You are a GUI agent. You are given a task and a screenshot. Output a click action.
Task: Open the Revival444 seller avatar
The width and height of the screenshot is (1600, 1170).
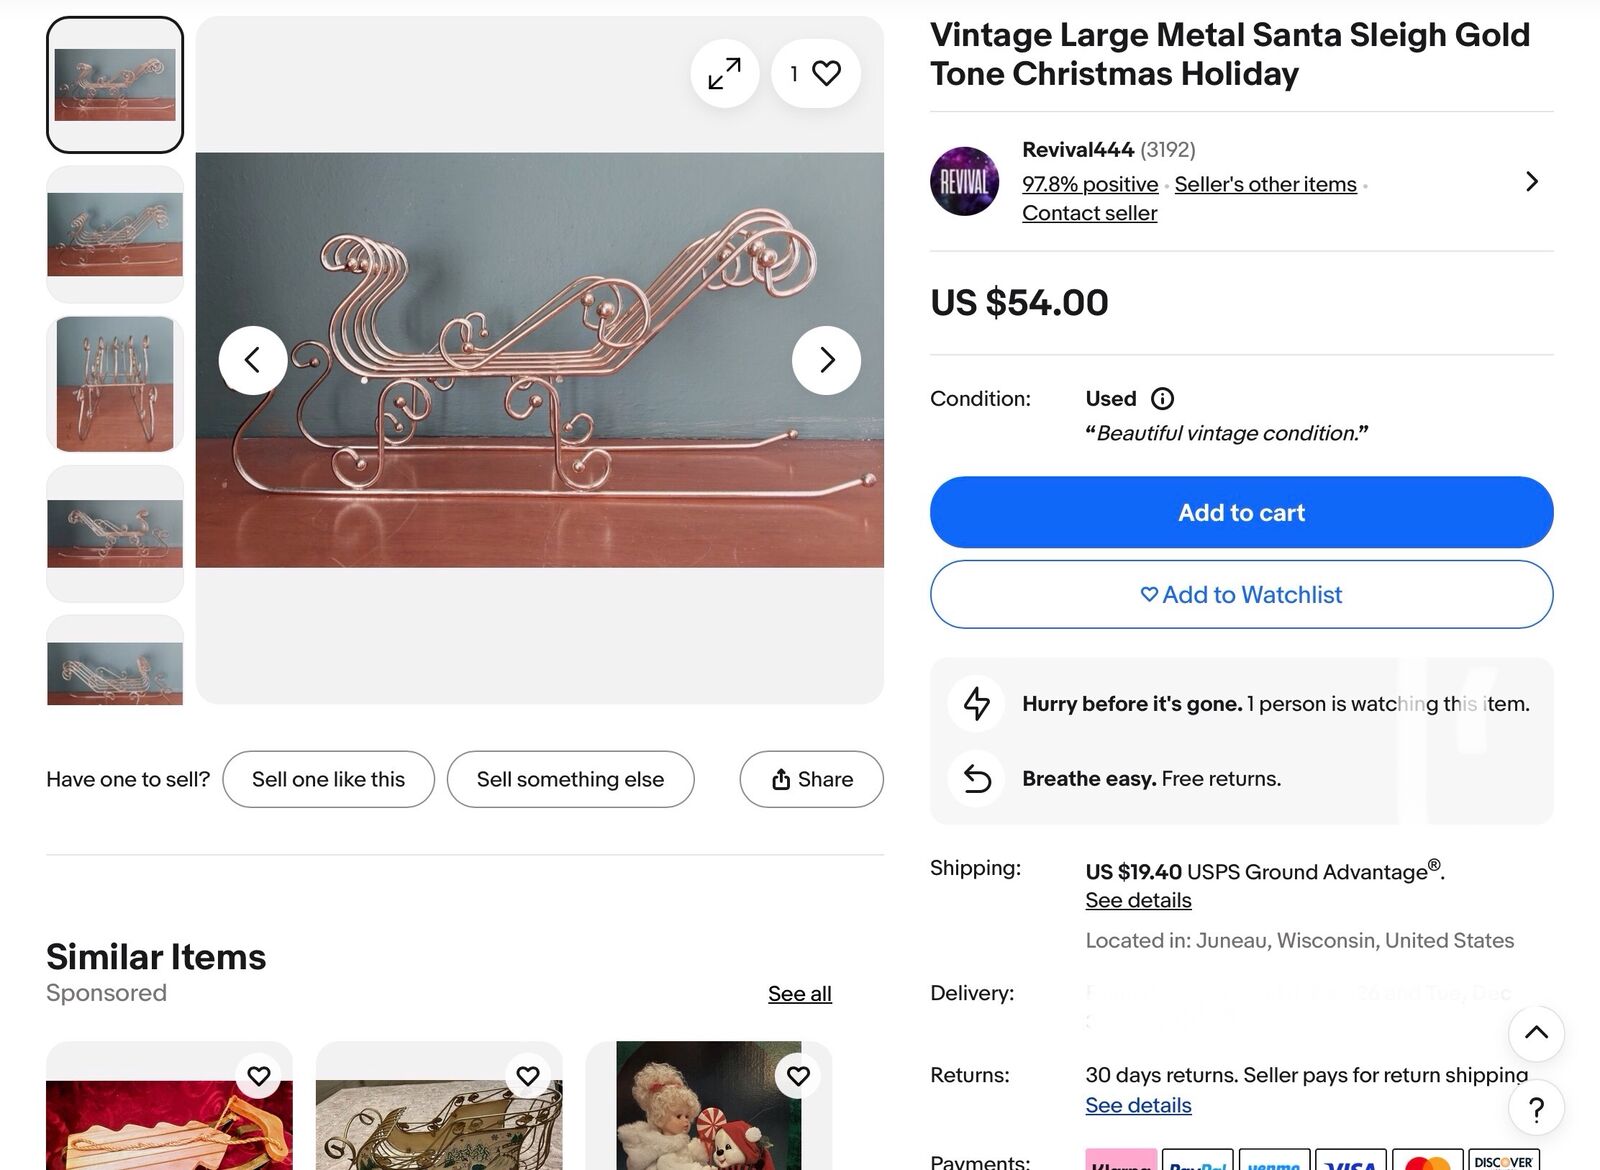(965, 181)
